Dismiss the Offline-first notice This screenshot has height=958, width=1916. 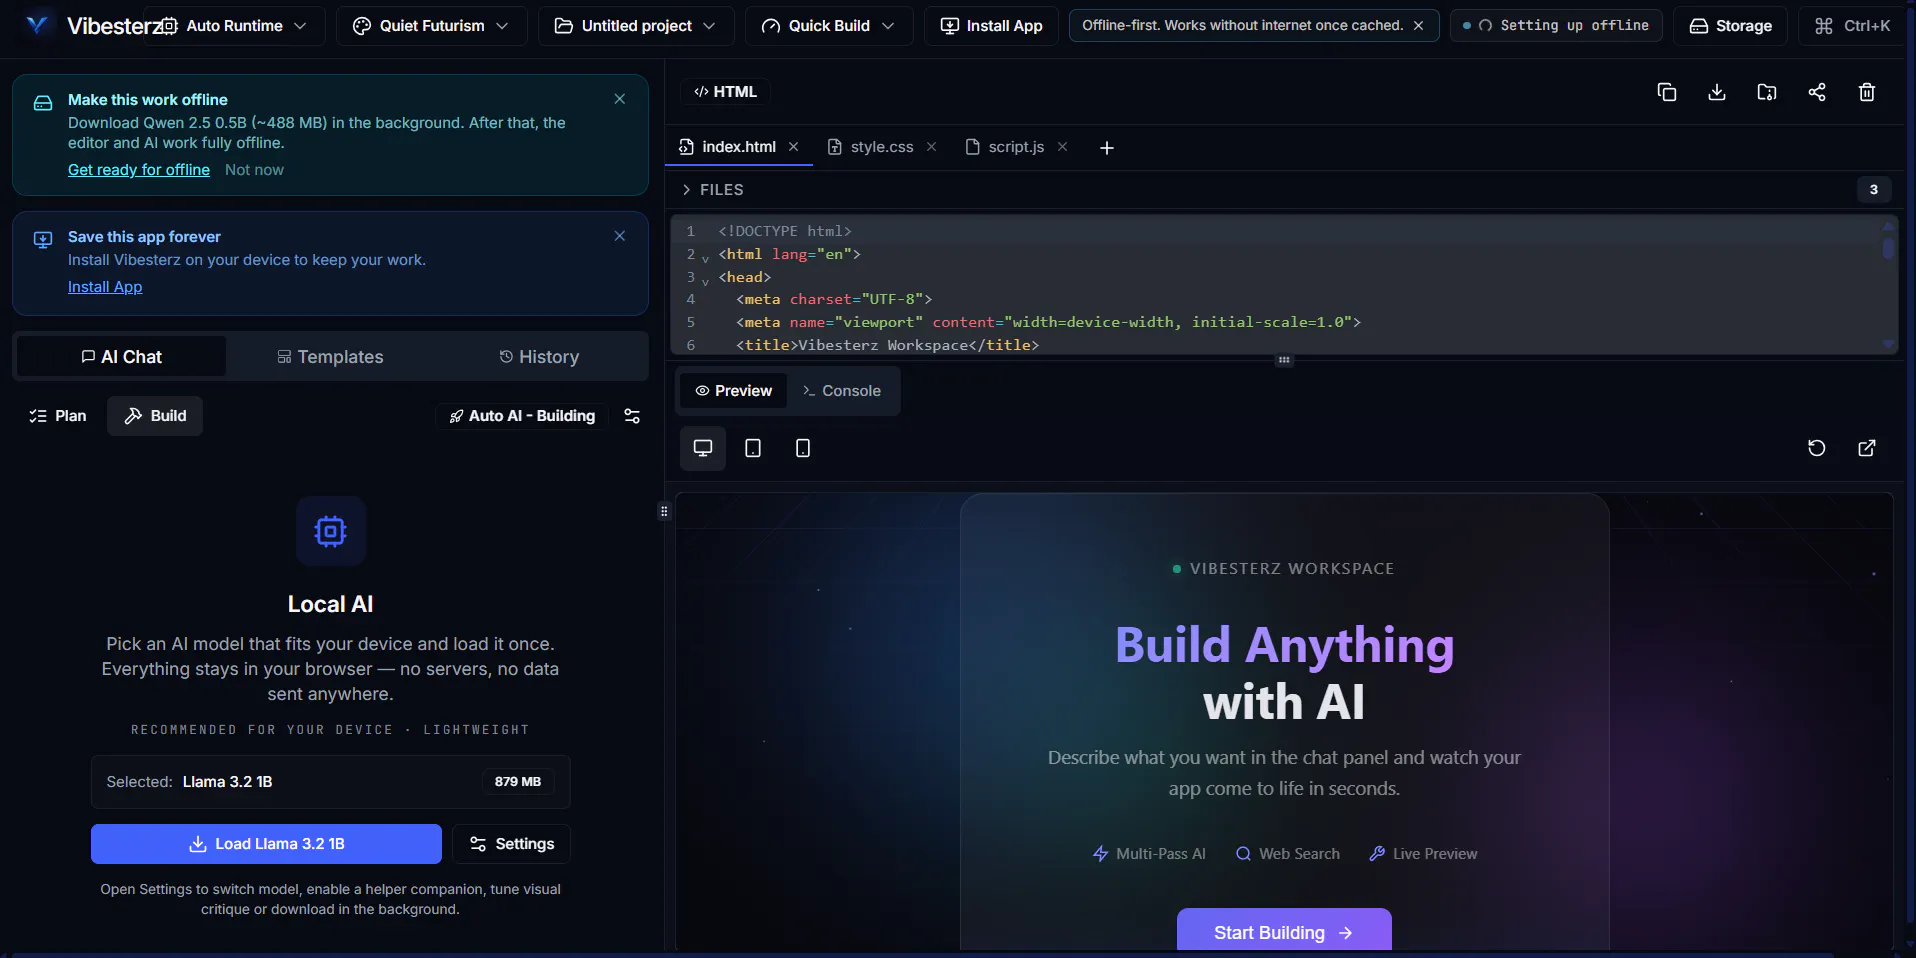[x=1418, y=26]
